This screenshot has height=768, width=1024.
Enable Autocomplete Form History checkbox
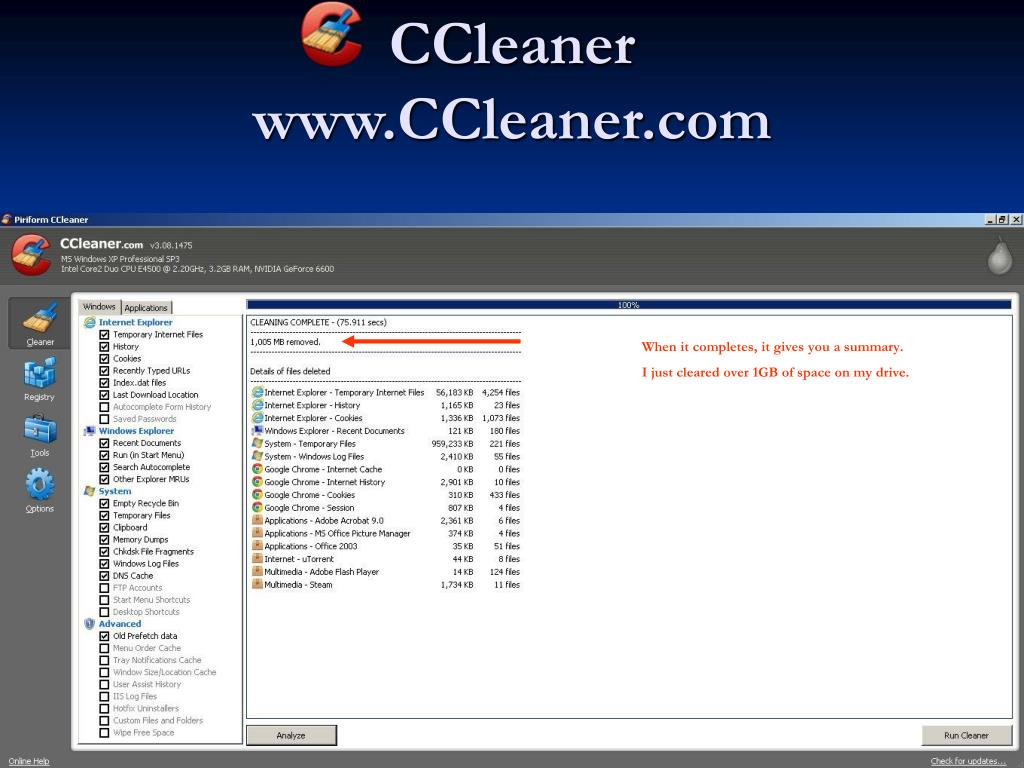[104, 407]
